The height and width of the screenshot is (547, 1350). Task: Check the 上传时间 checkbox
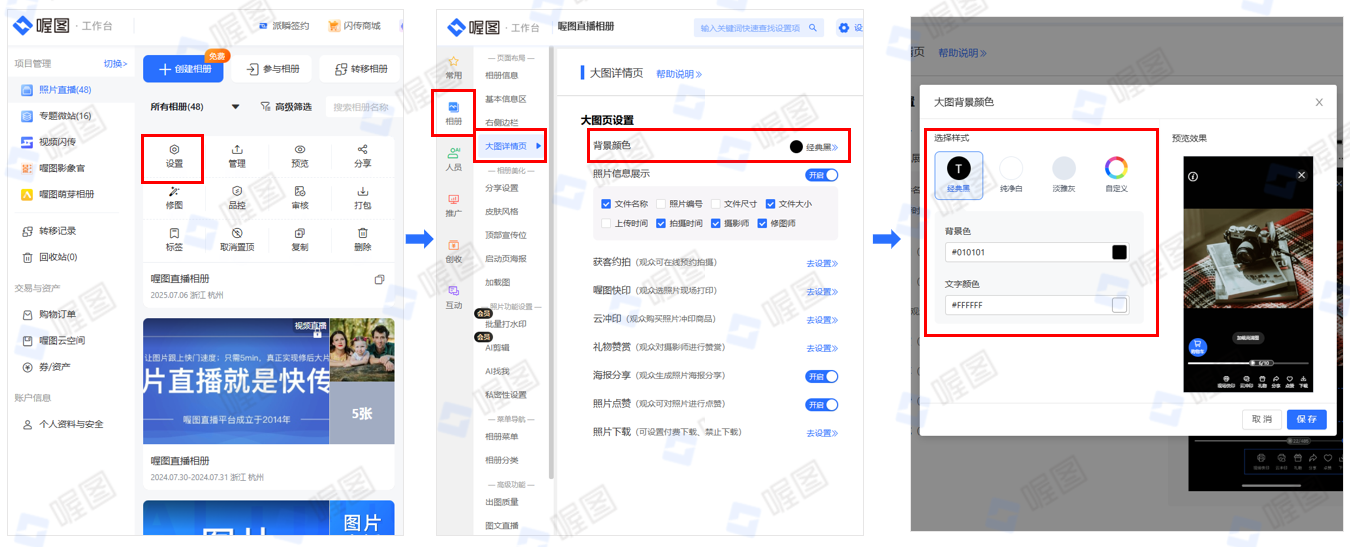pyautogui.click(x=606, y=224)
